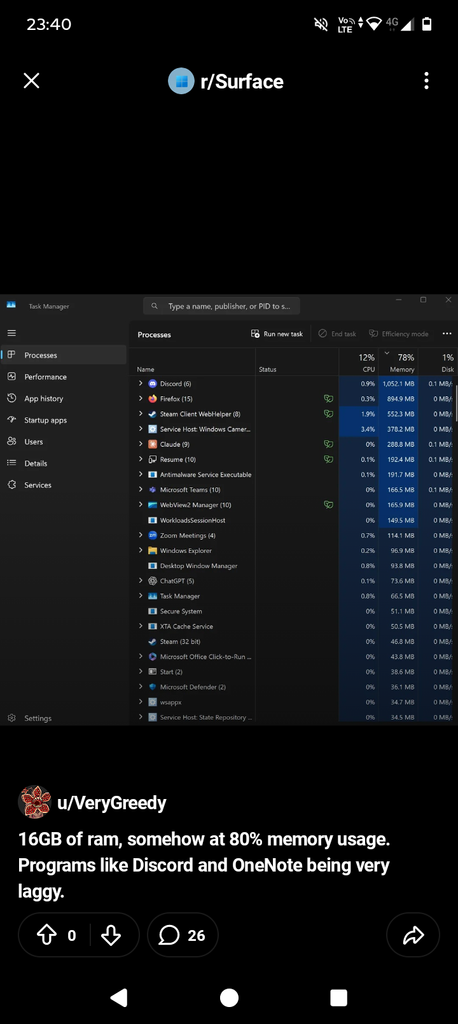Click Firefox's efficiency mode leaf icon
Image resolution: width=458 pixels, height=1024 pixels.
(329, 398)
